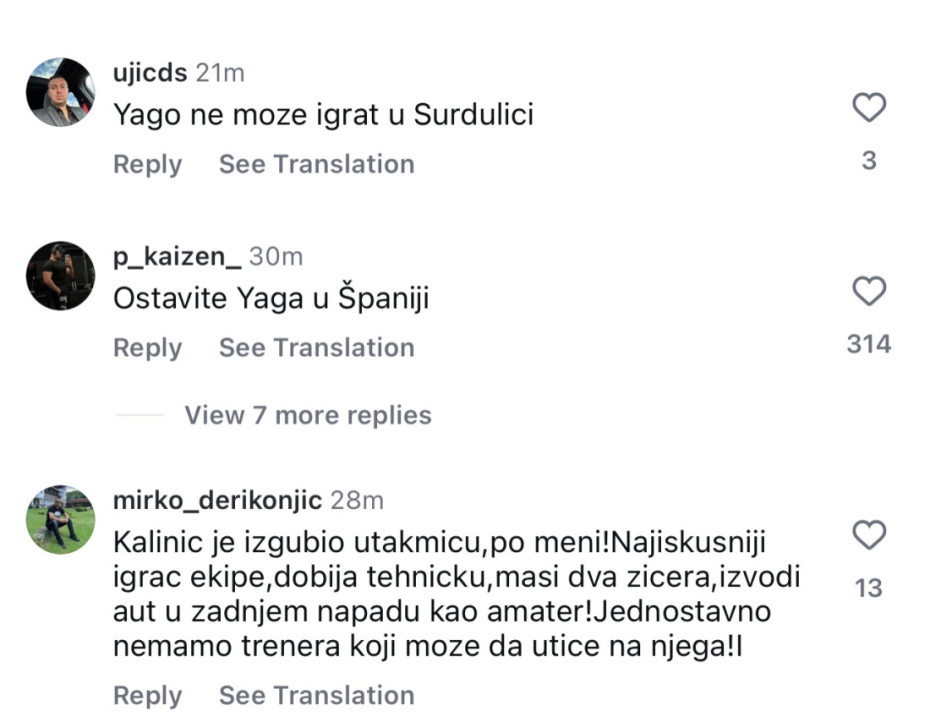View the 13 likes on mirko's comment
This screenshot has width=930, height=728.
[x=869, y=588]
